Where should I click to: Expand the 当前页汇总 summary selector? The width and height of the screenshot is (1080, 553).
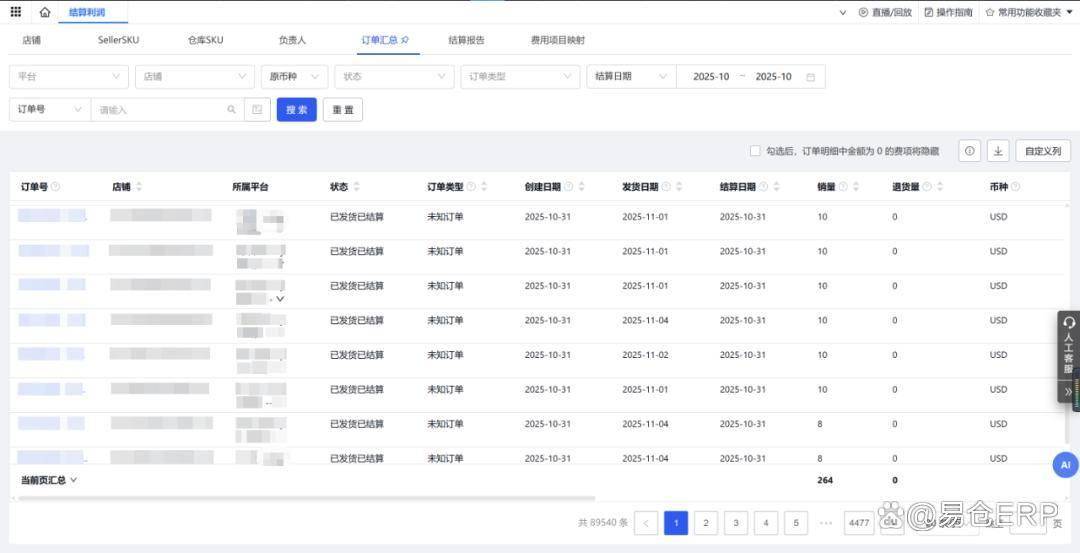(x=49, y=480)
